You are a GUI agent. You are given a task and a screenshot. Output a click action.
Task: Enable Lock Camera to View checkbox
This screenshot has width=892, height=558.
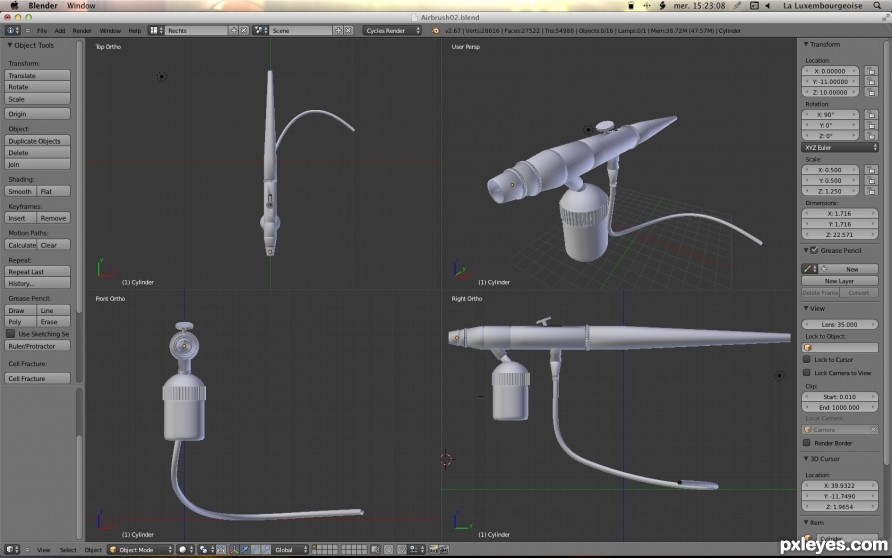(x=807, y=373)
